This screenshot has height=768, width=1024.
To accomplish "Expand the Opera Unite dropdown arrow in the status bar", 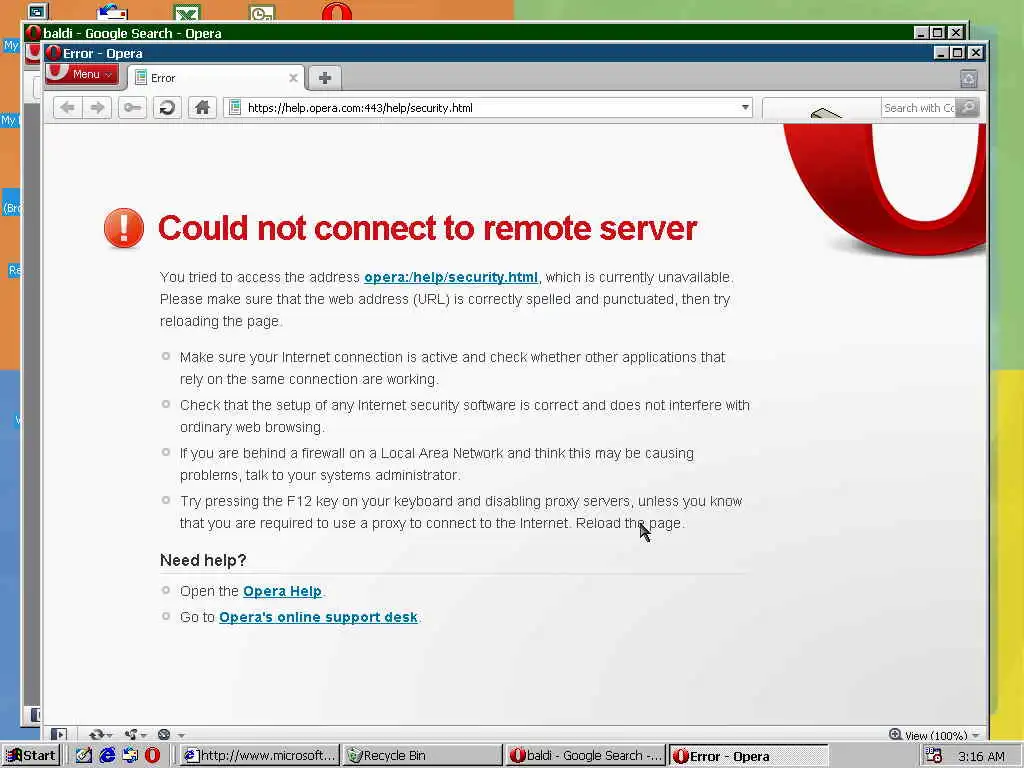I will click(144, 735).
